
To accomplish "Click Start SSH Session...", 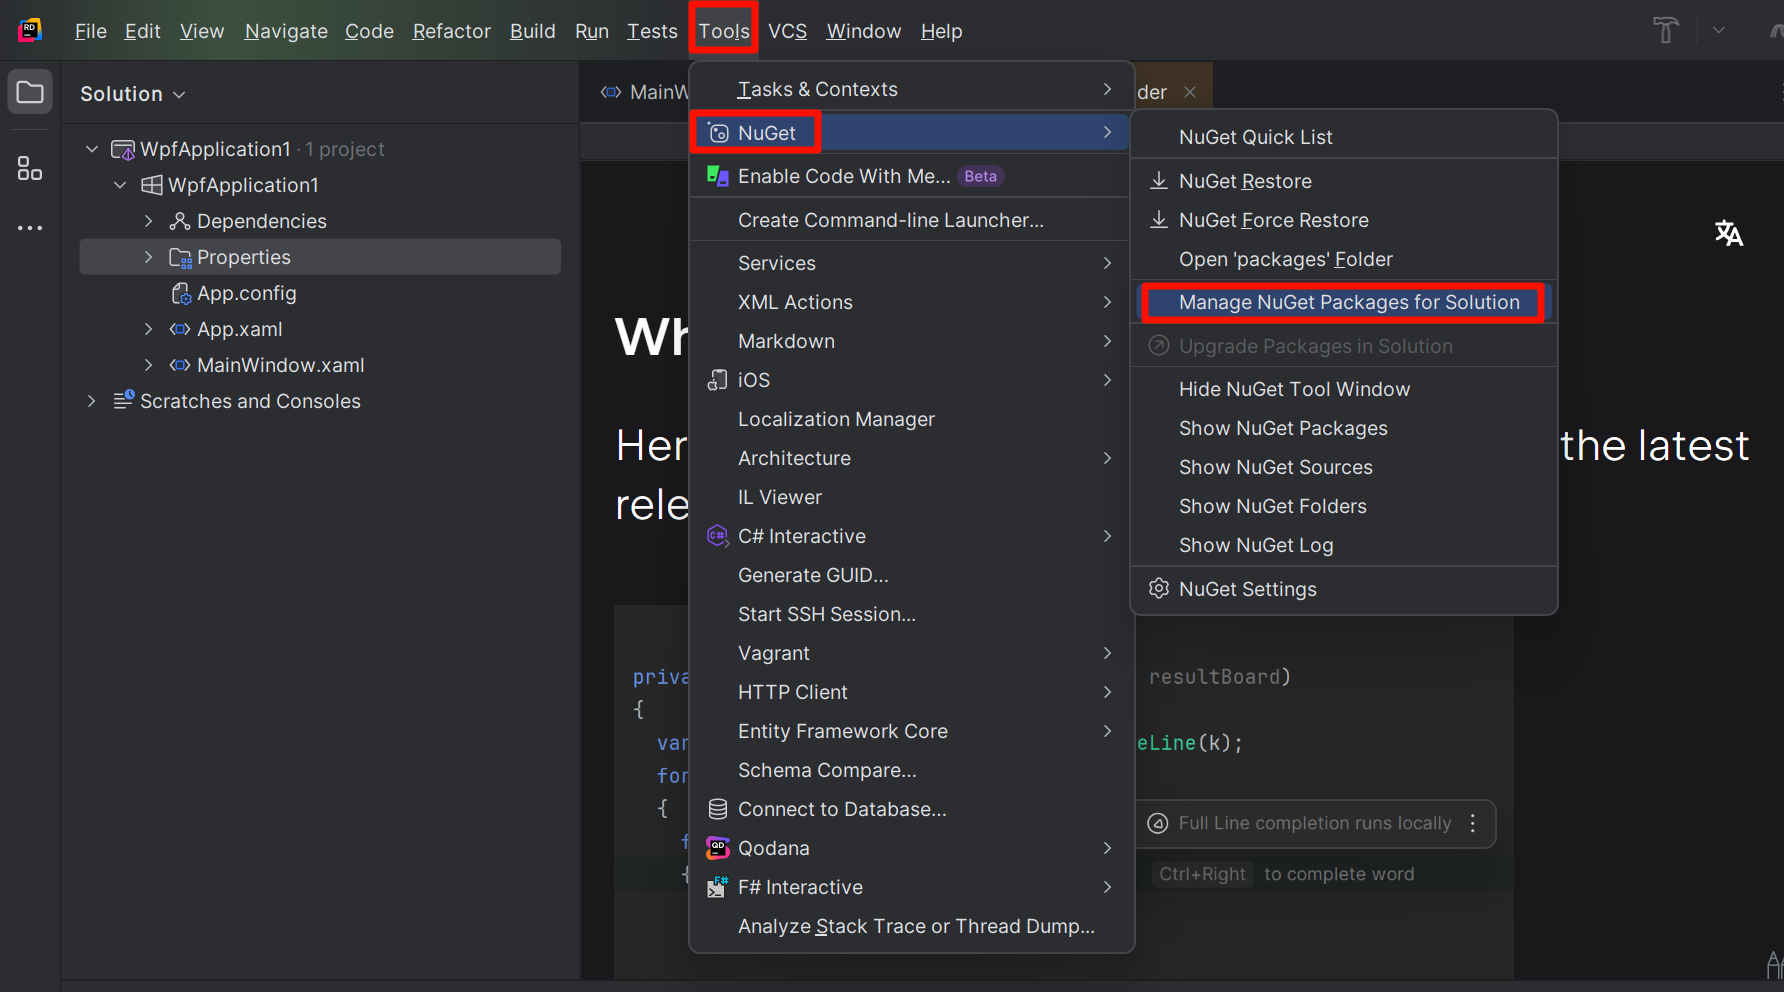I will [911, 614].
